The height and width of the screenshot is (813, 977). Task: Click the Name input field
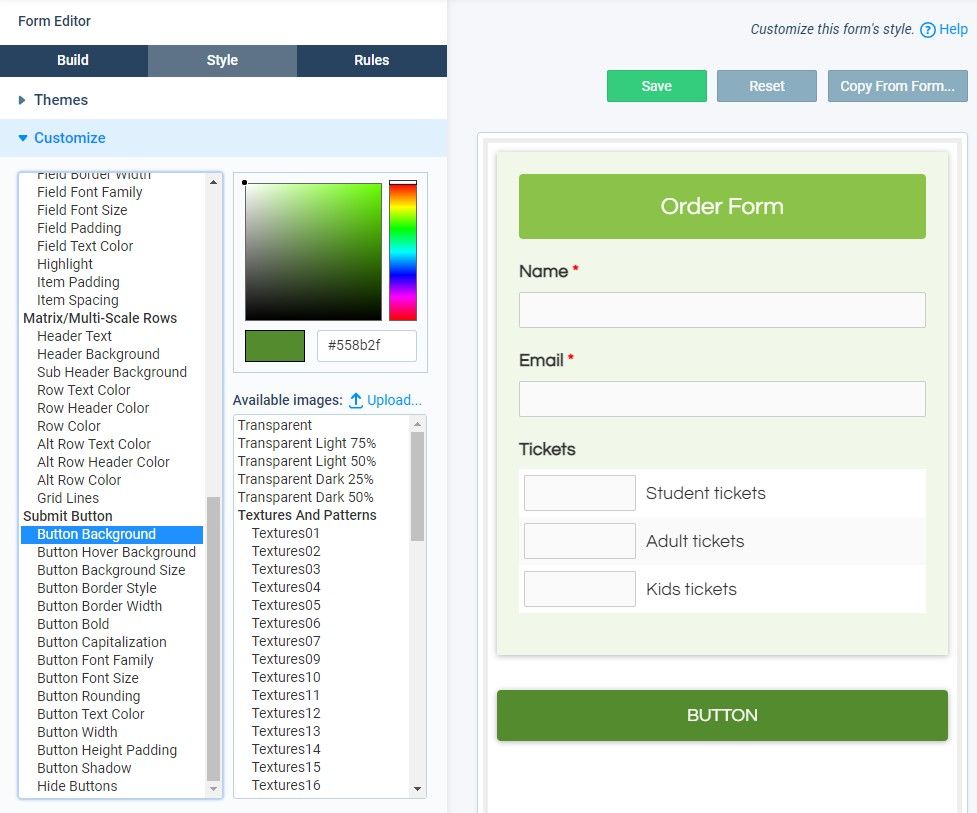tap(722, 310)
